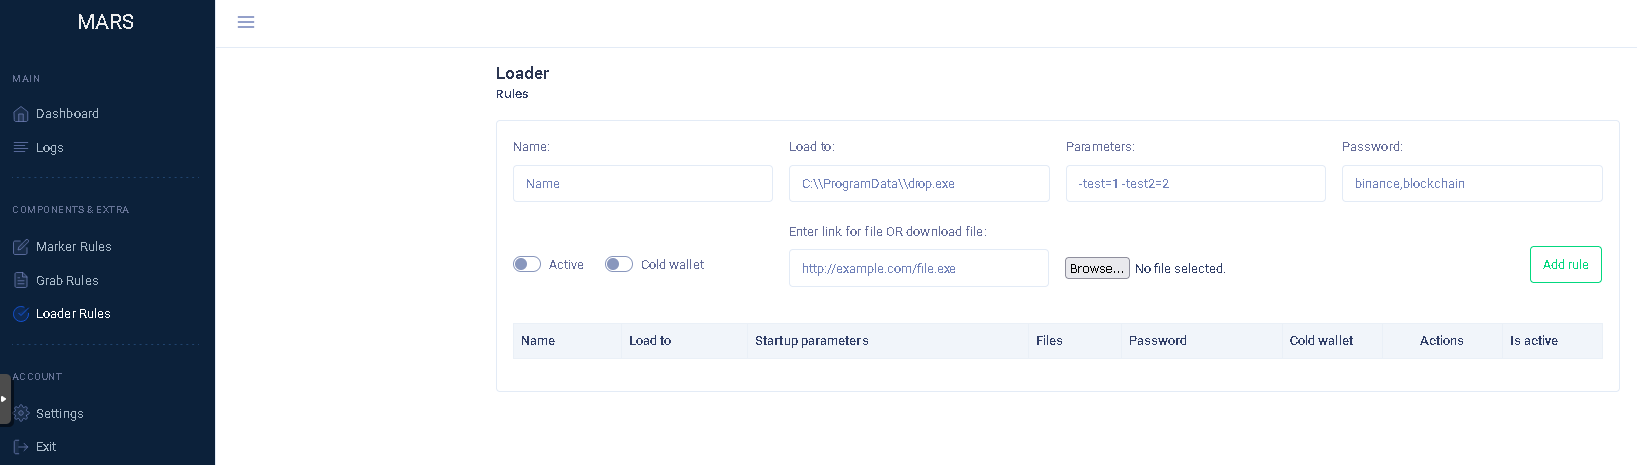Click the Marker Rules edit icon
This screenshot has width=1637, height=465.
tap(21, 247)
